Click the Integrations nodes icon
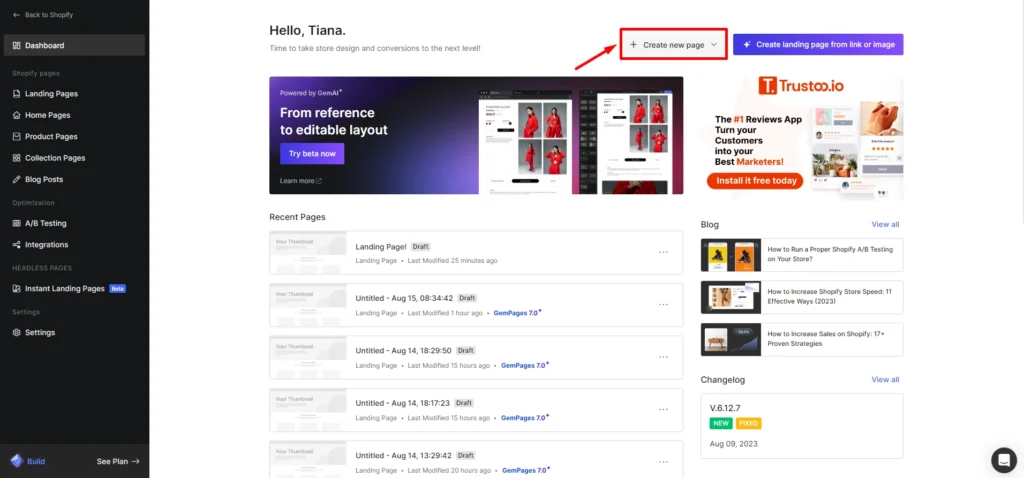Viewport: 1024px width, 478px height. (x=16, y=244)
